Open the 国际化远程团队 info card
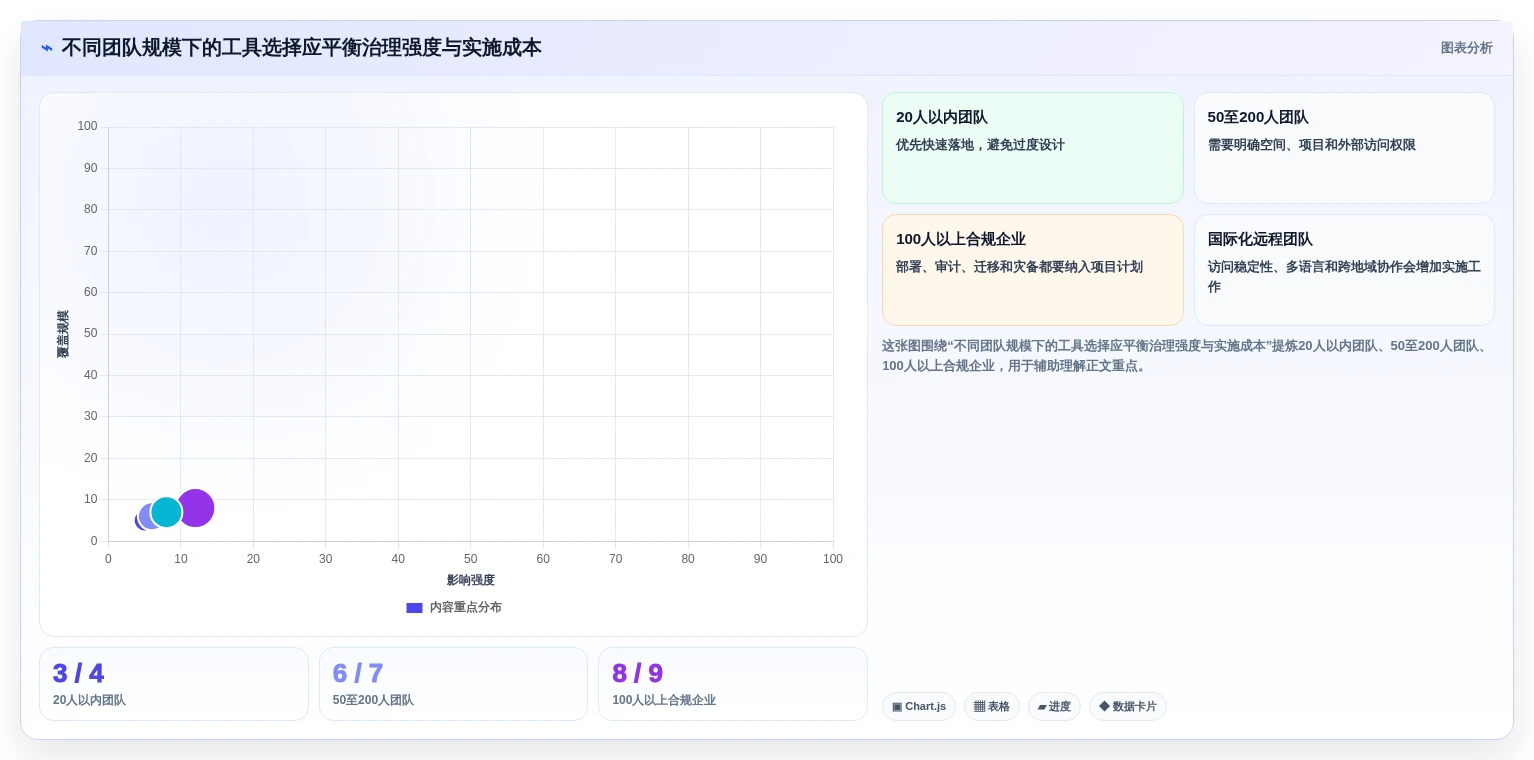 1344,270
